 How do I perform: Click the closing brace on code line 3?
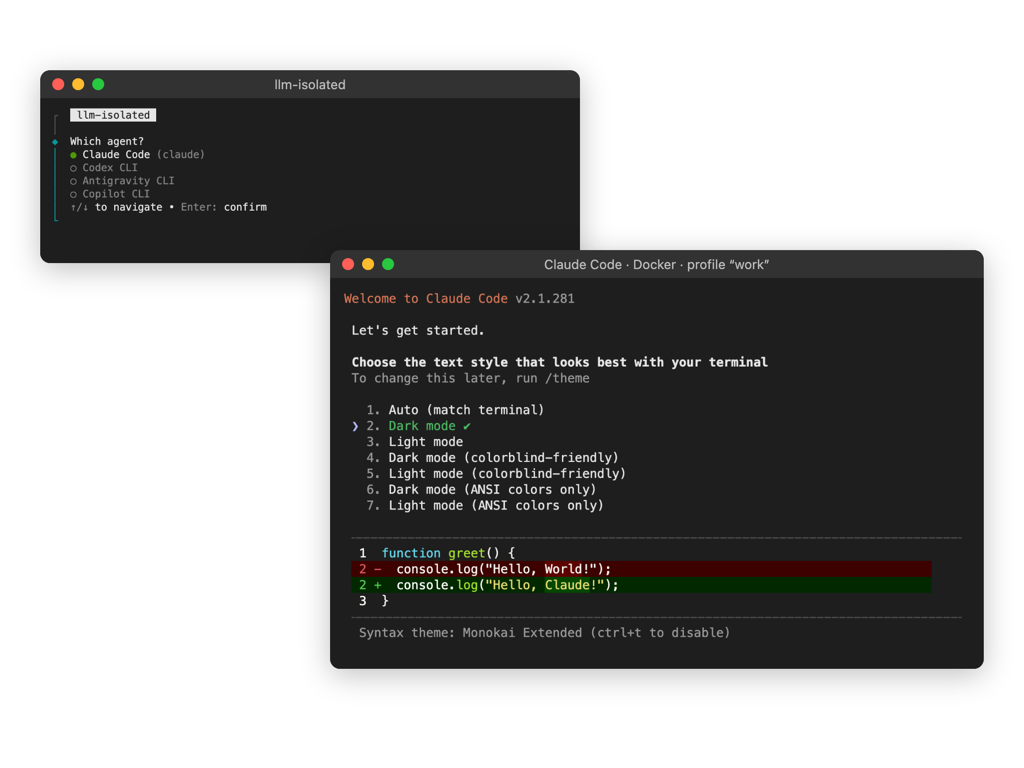tap(385, 601)
